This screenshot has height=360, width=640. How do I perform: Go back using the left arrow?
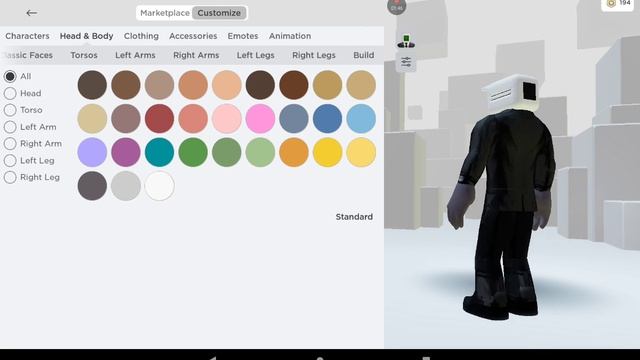pyautogui.click(x=31, y=13)
